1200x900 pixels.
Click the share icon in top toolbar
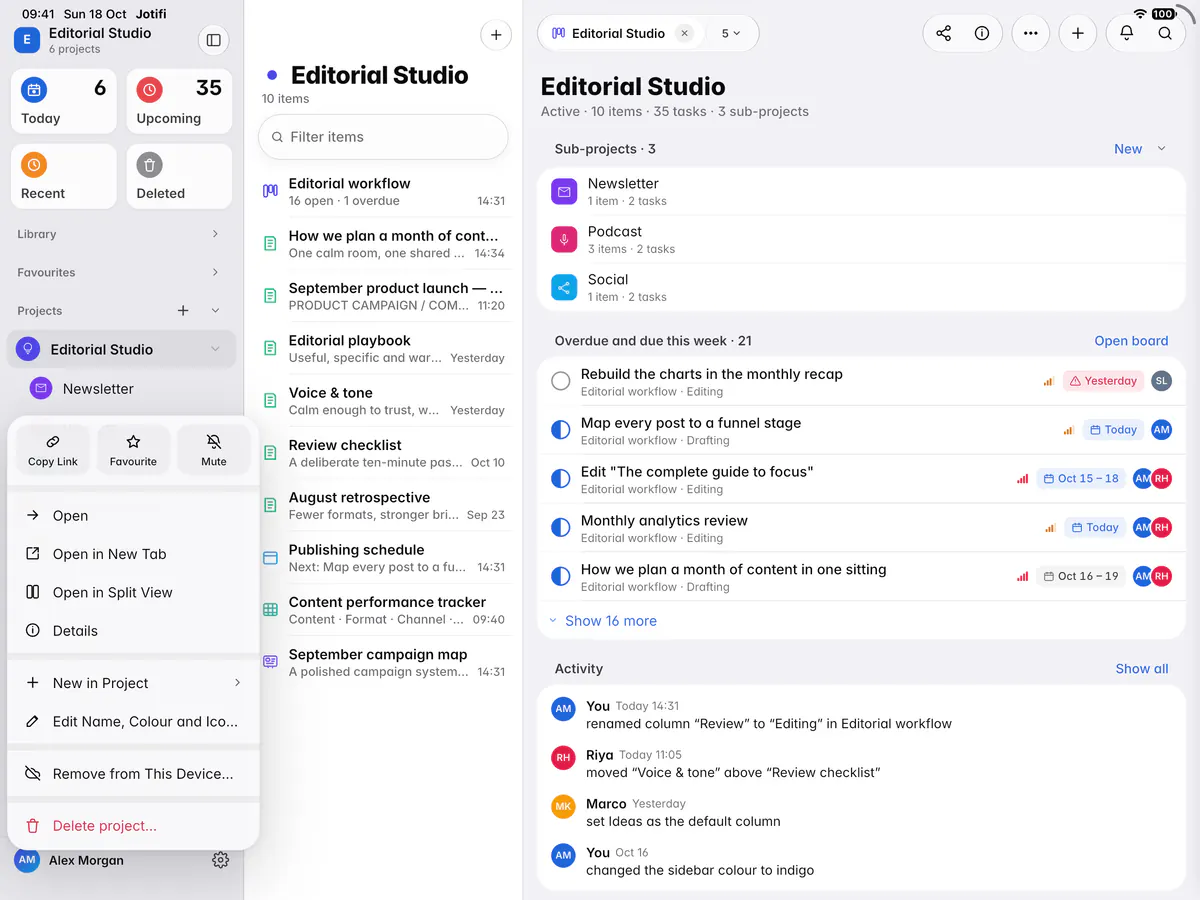tap(943, 33)
